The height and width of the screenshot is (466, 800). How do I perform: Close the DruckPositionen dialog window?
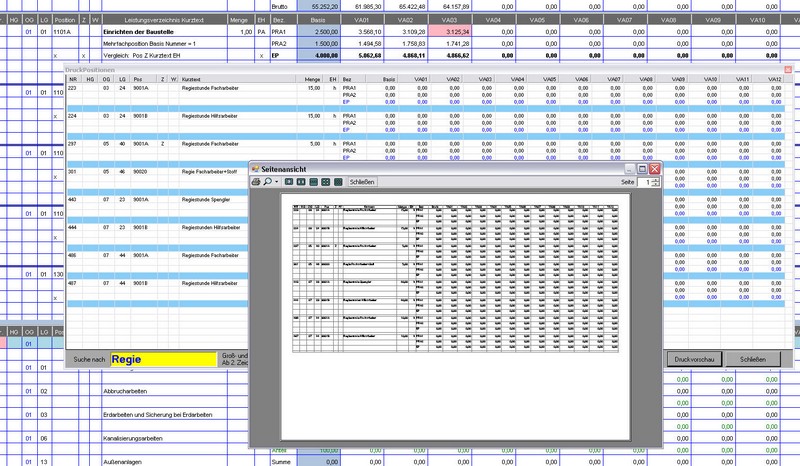point(787,69)
